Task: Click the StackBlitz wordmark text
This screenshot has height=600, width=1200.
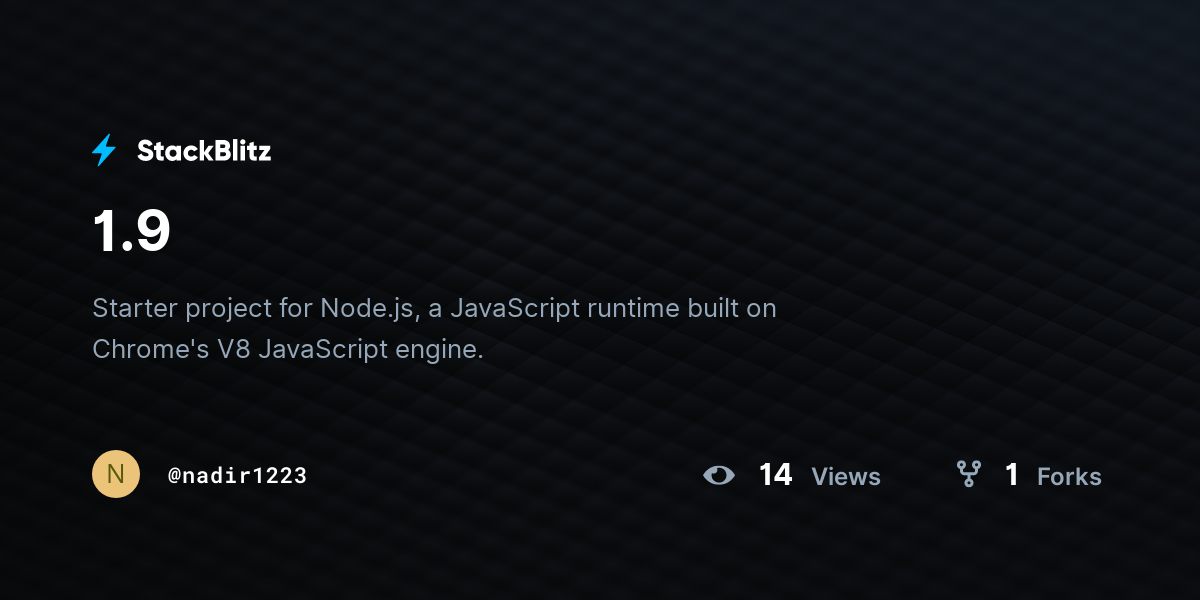Action: coord(204,151)
